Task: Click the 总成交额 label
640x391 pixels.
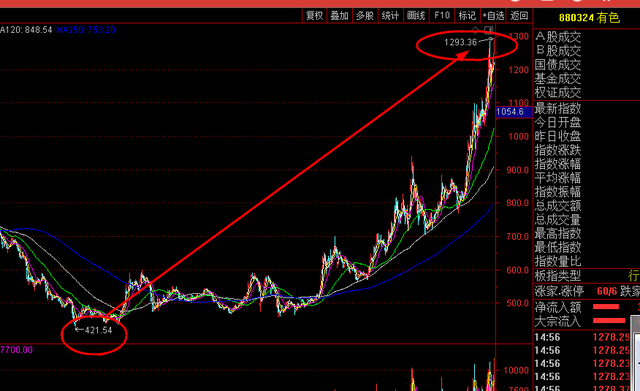Action: [558, 206]
